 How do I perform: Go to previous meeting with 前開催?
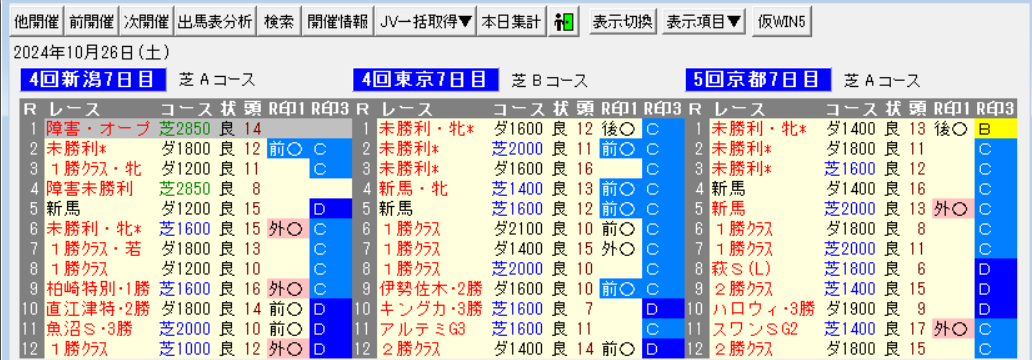[91, 22]
